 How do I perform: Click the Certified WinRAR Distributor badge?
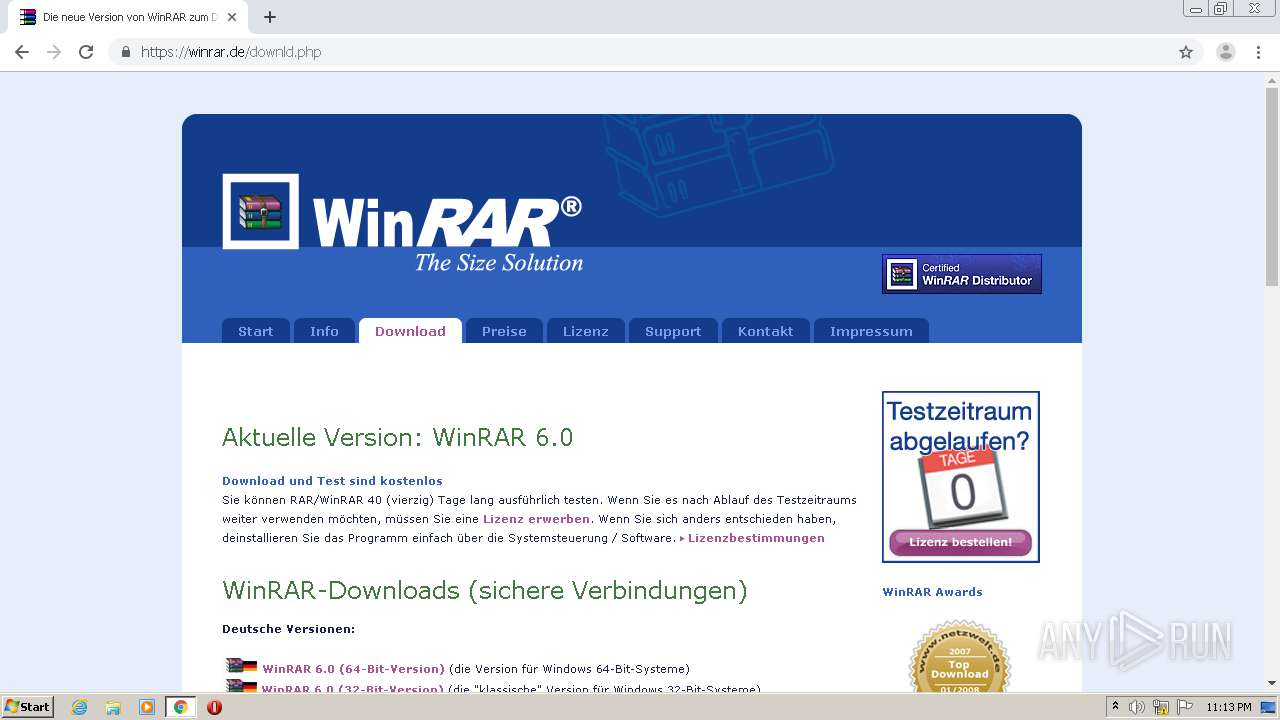961,274
